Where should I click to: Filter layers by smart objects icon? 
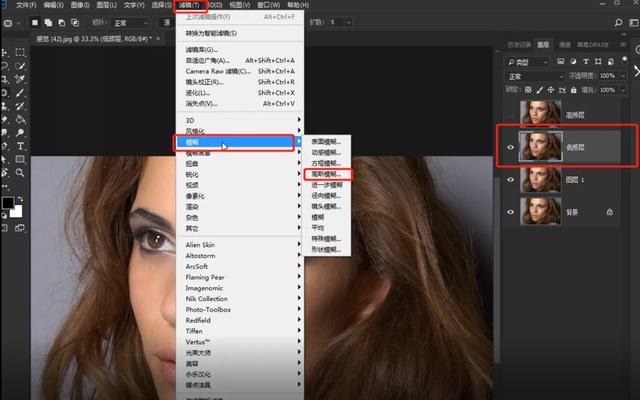coord(611,61)
